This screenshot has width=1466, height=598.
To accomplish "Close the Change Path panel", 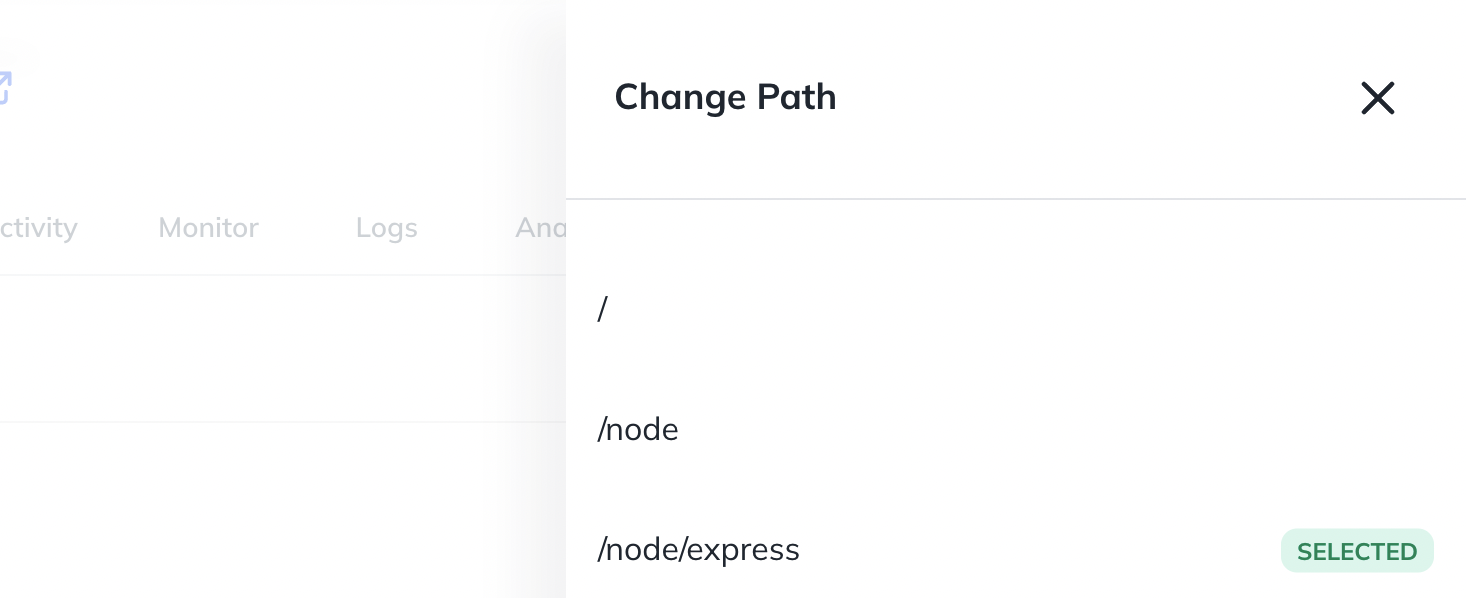I will coord(1377,98).
